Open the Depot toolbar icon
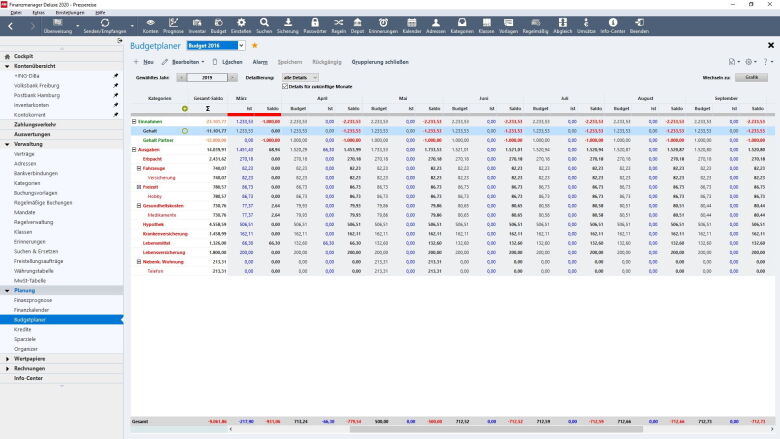780x439 pixels. pos(359,24)
